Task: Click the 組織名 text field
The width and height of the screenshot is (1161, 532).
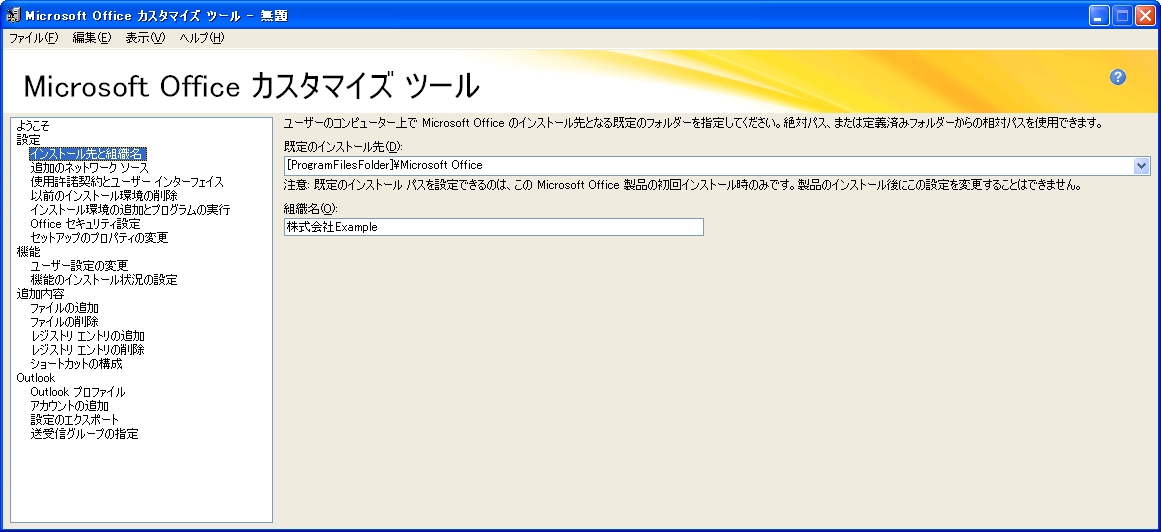Action: click(493, 227)
